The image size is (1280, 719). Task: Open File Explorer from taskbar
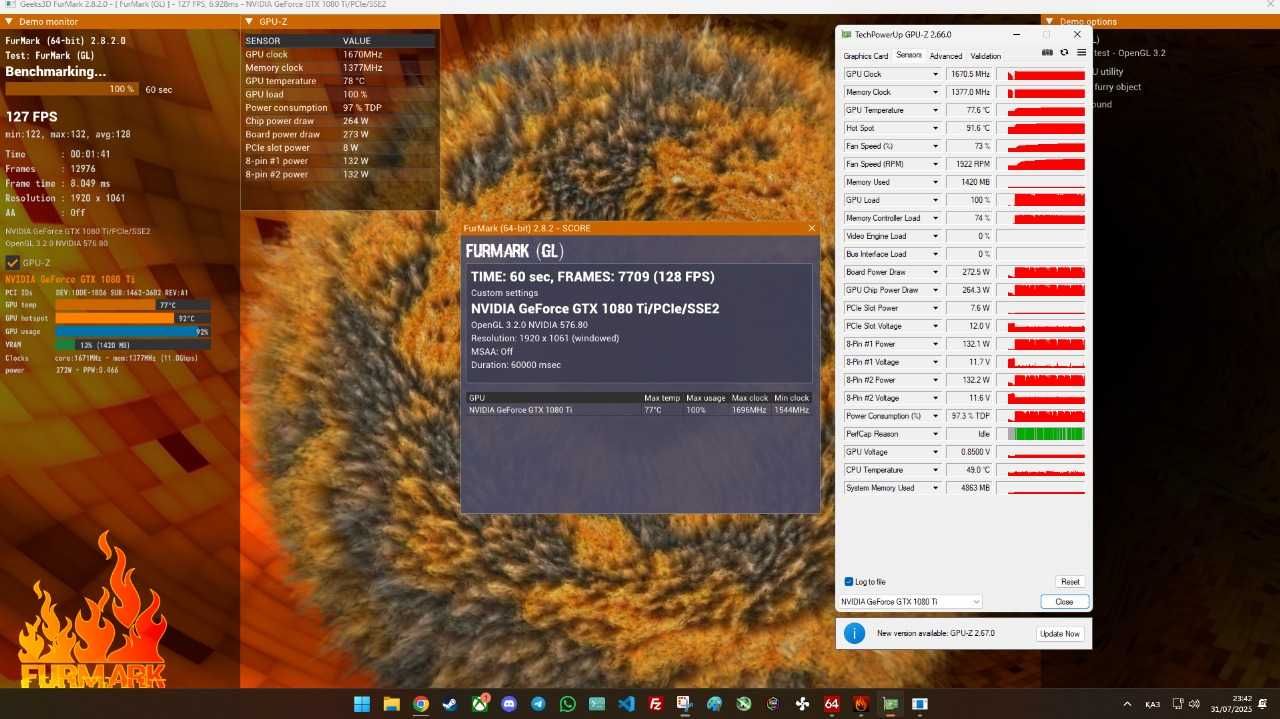pos(392,704)
